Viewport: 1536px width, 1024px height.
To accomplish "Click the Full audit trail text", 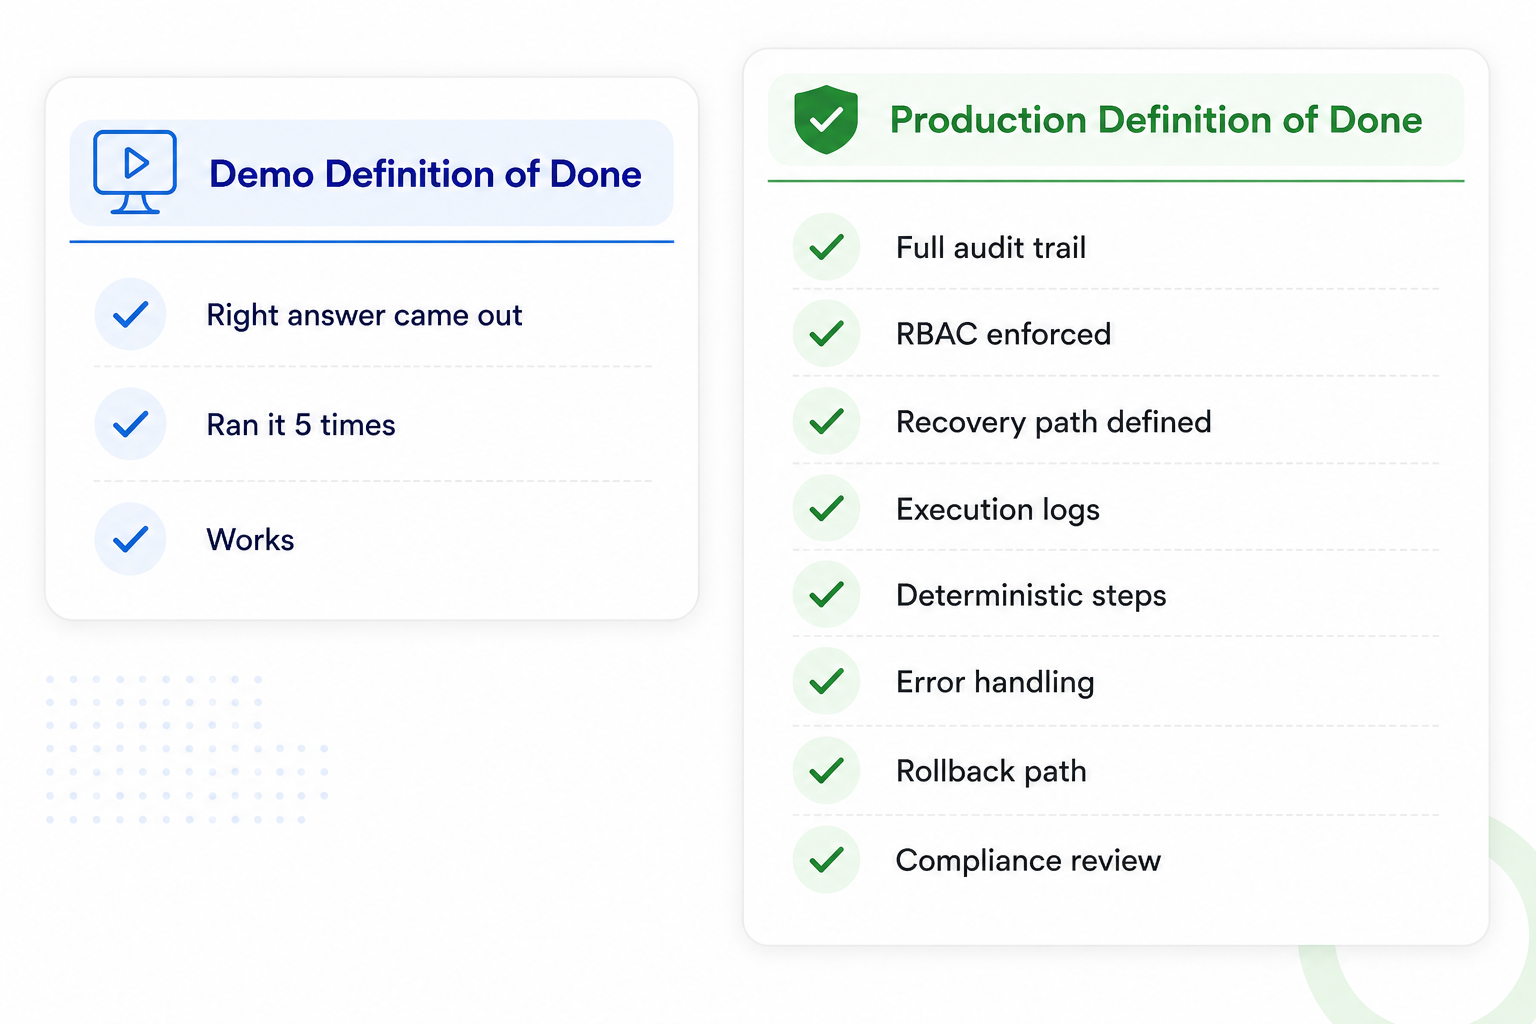I will tap(991, 247).
